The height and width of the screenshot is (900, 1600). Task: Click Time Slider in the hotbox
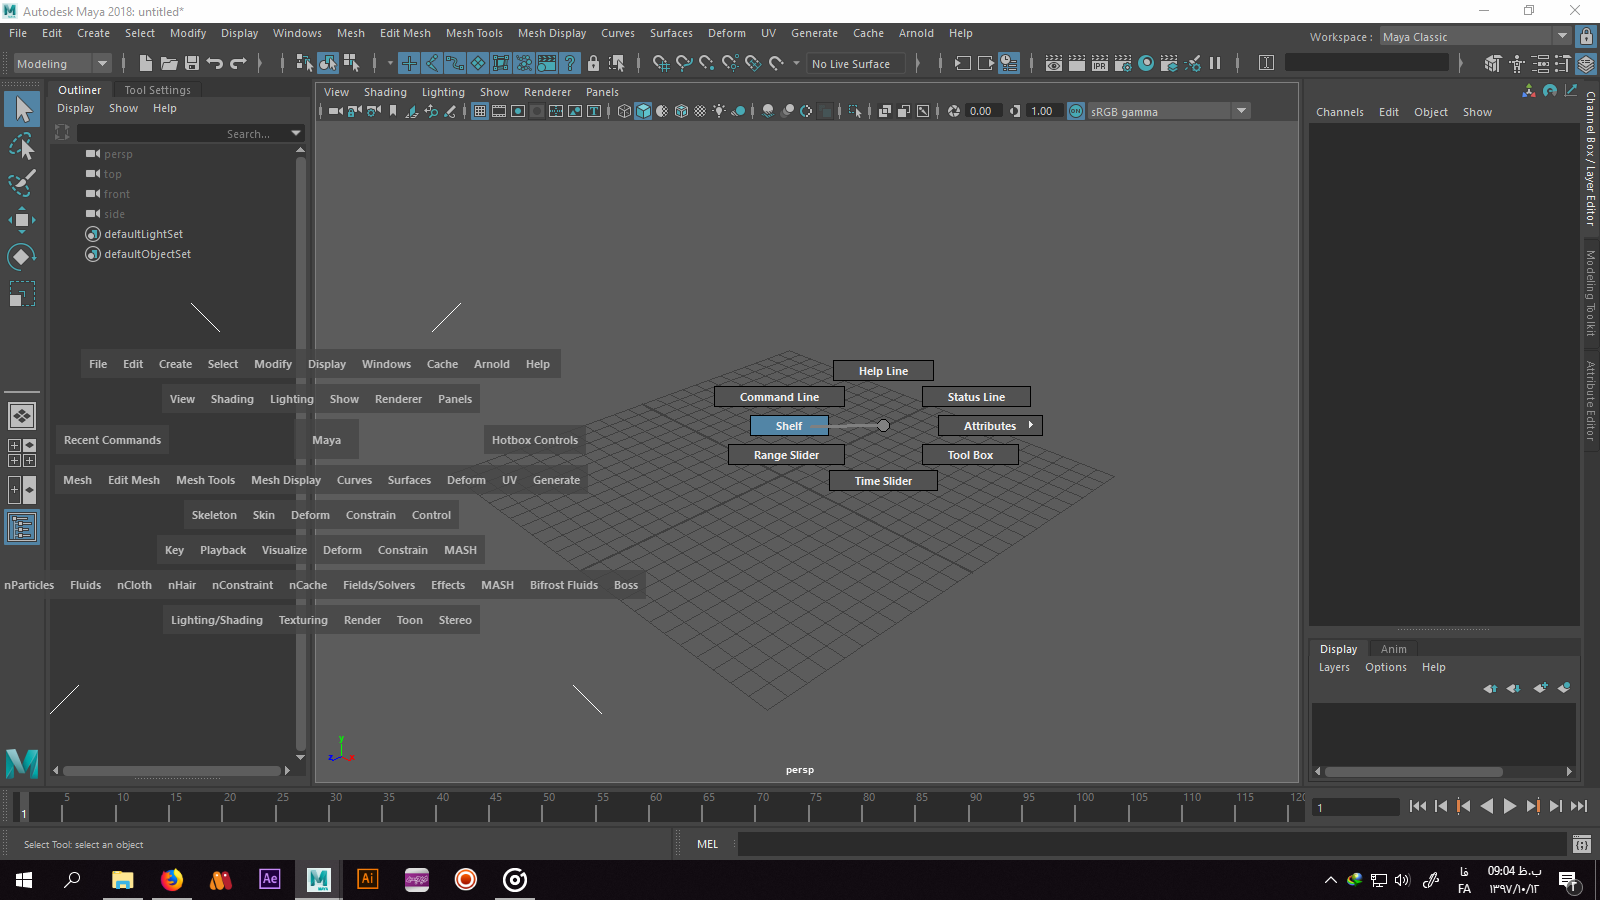[x=883, y=481]
